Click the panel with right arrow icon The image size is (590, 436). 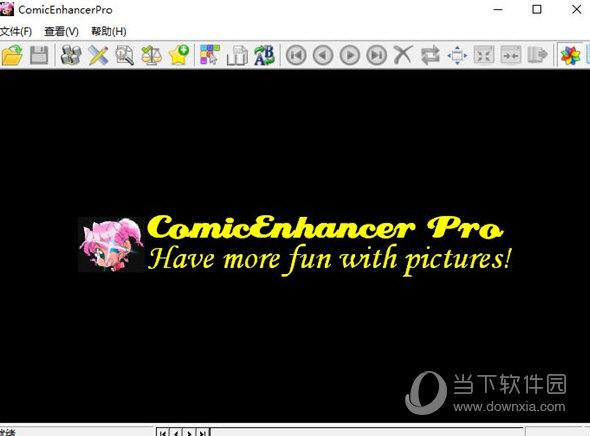pos(538,55)
